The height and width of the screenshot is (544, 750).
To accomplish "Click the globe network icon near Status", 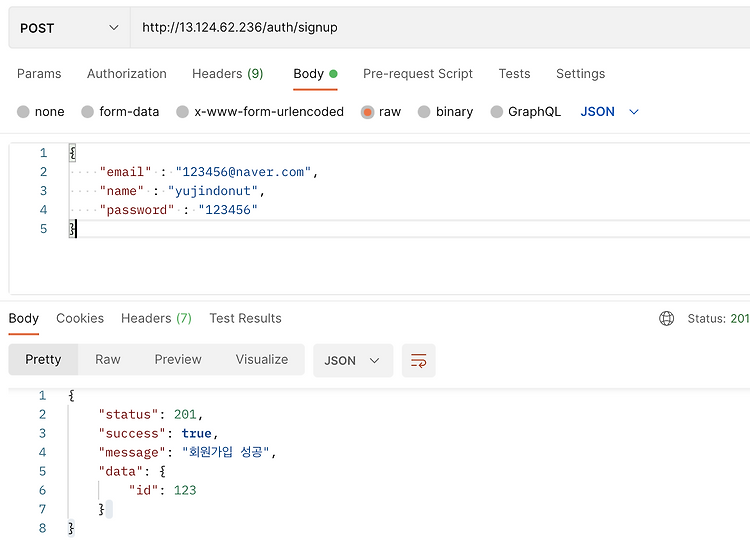I will 667,319.
